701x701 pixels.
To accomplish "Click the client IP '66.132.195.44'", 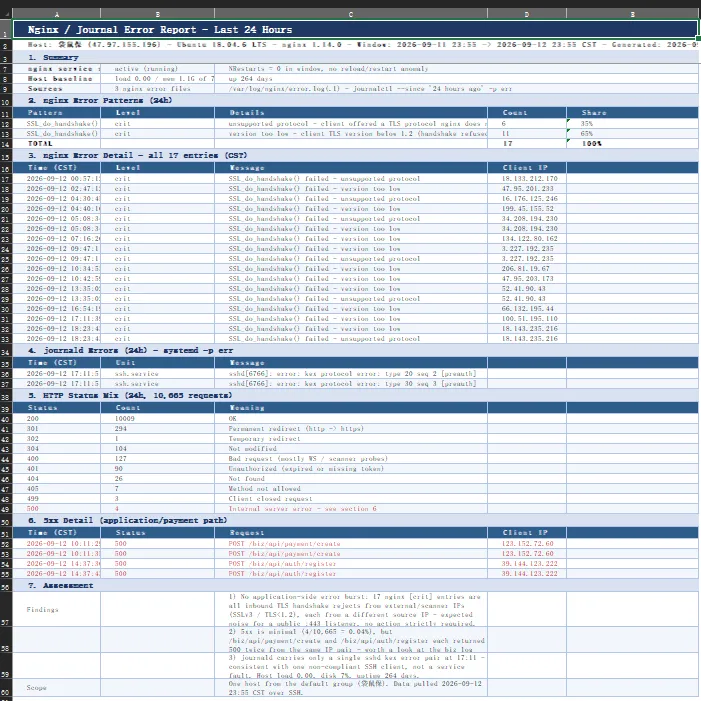I will coord(527,308).
